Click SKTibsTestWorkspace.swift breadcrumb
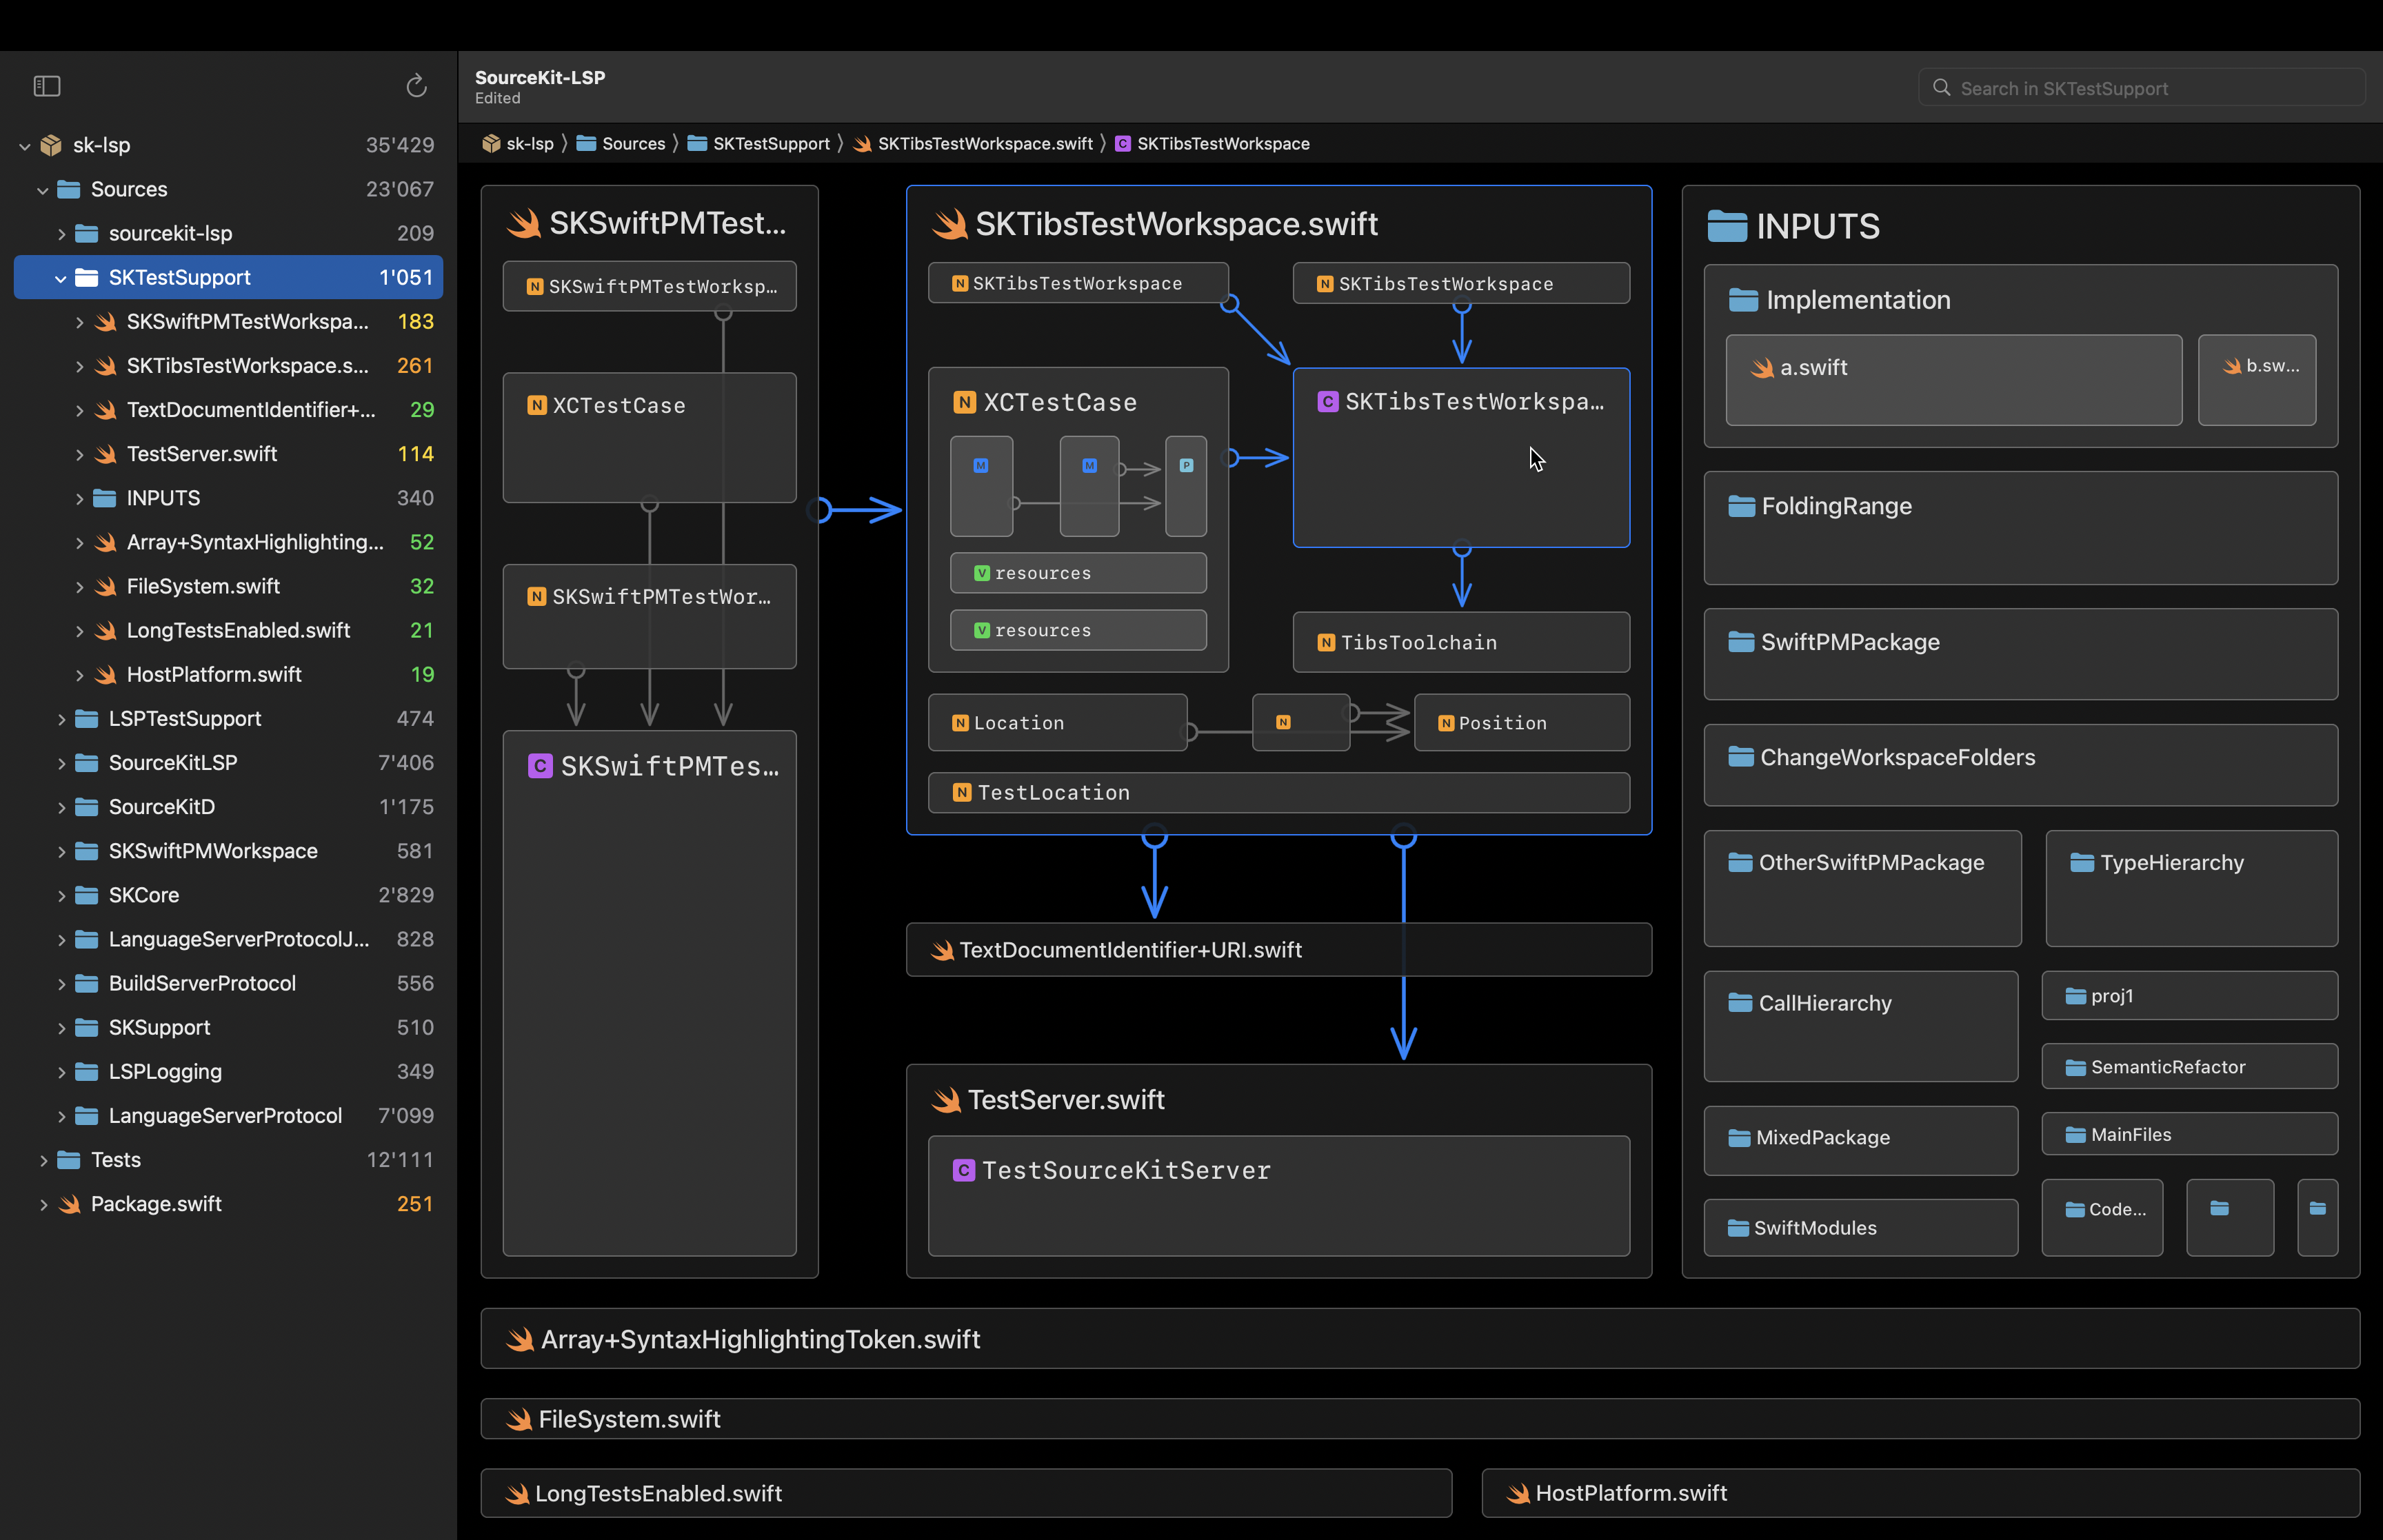 click(973, 144)
